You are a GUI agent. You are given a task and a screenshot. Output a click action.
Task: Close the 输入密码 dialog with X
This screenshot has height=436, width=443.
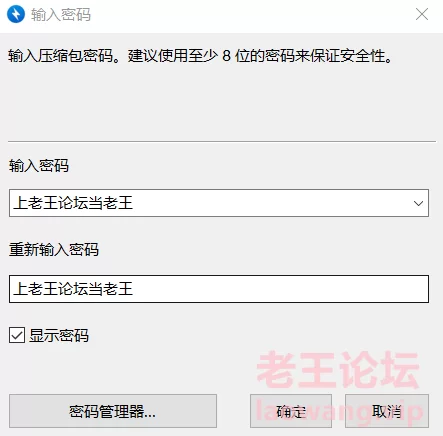[422, 14]
